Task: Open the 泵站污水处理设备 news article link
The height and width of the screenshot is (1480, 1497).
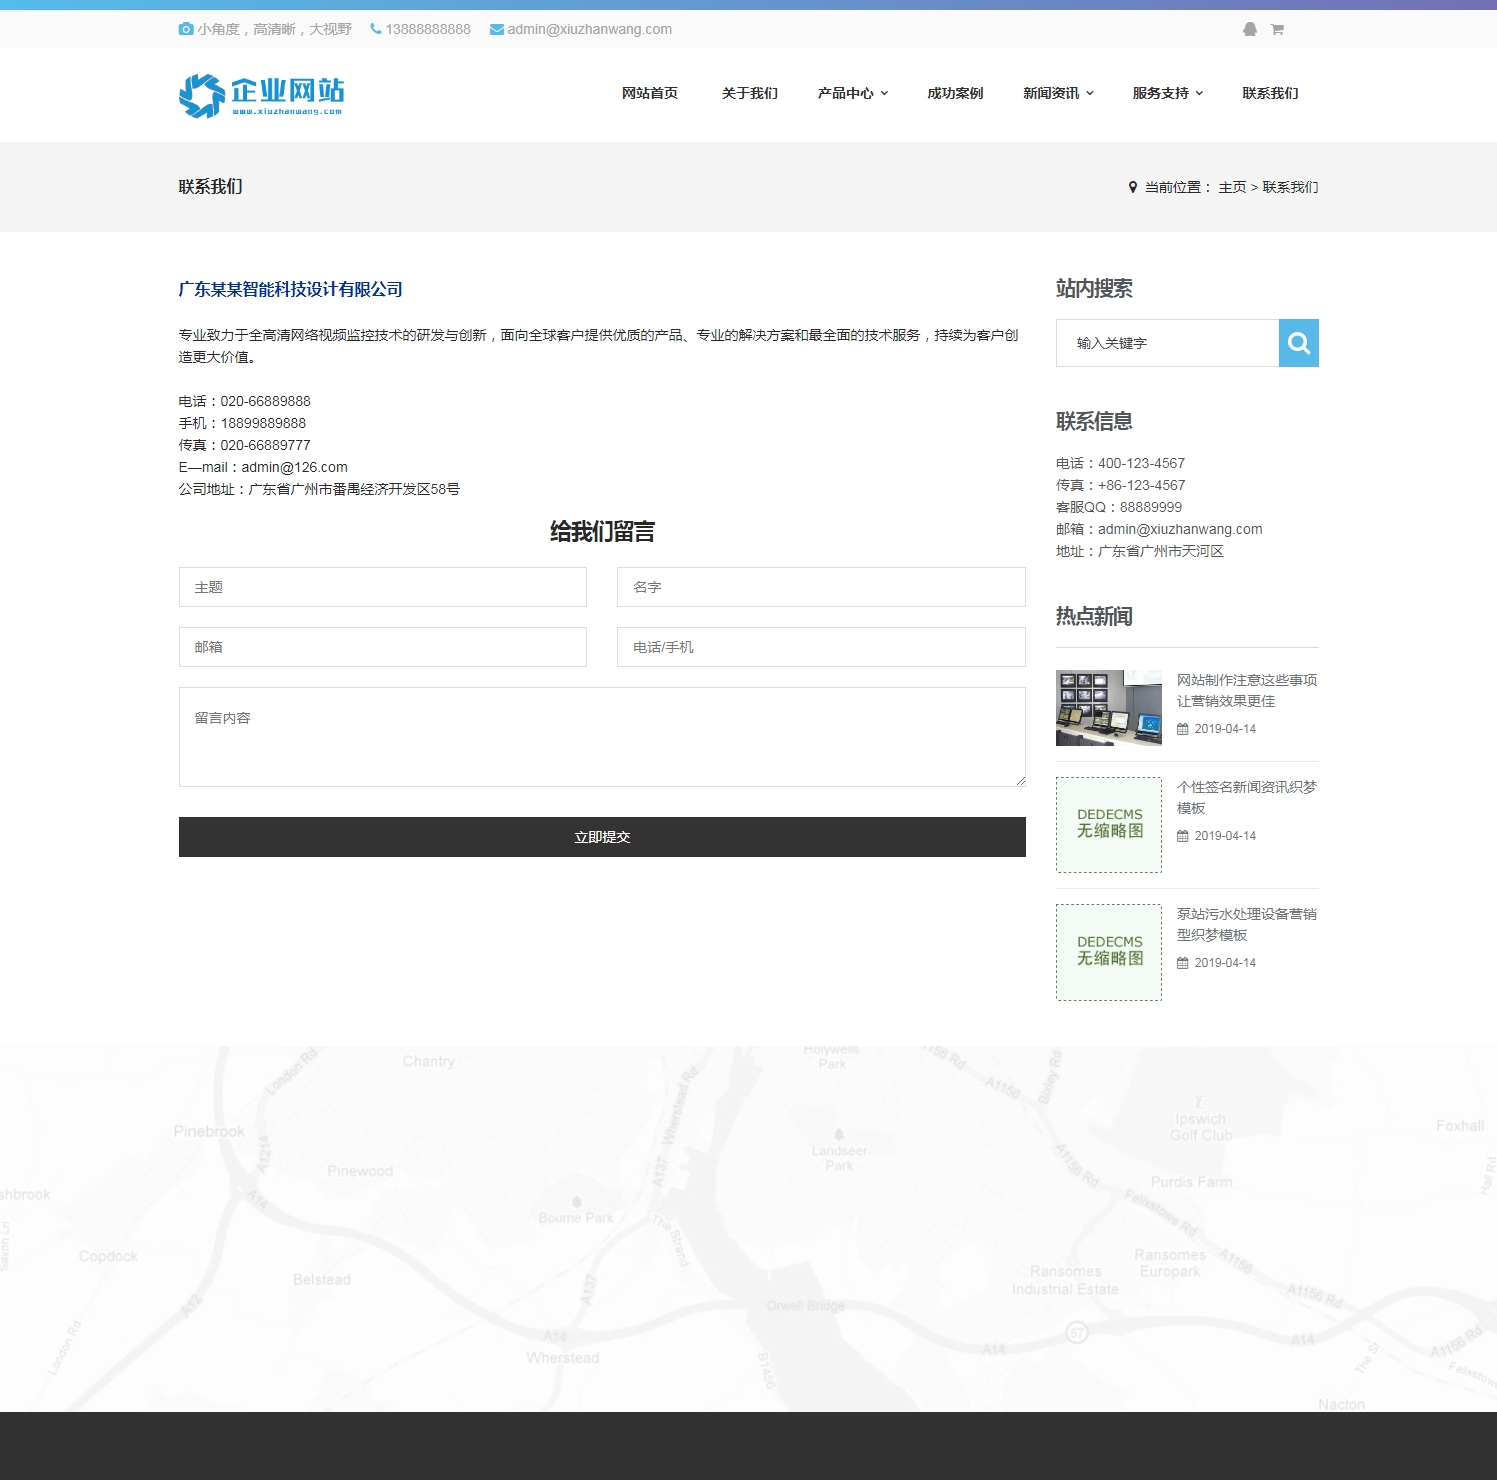Action: pos(1246,924)
